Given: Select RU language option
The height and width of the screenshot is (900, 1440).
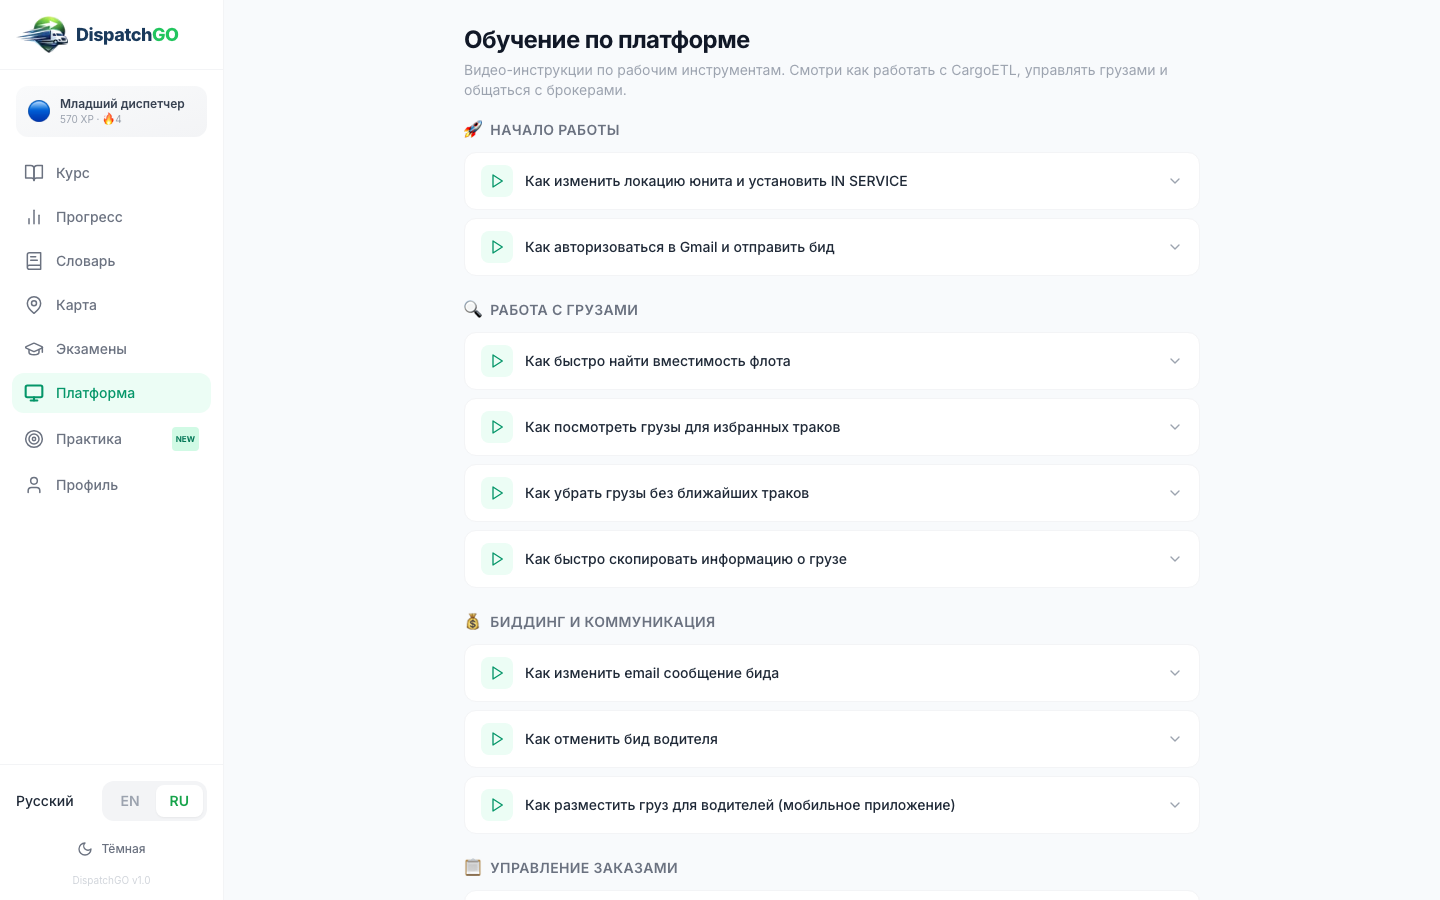Looking at the screenshot, I should (179, 801).
